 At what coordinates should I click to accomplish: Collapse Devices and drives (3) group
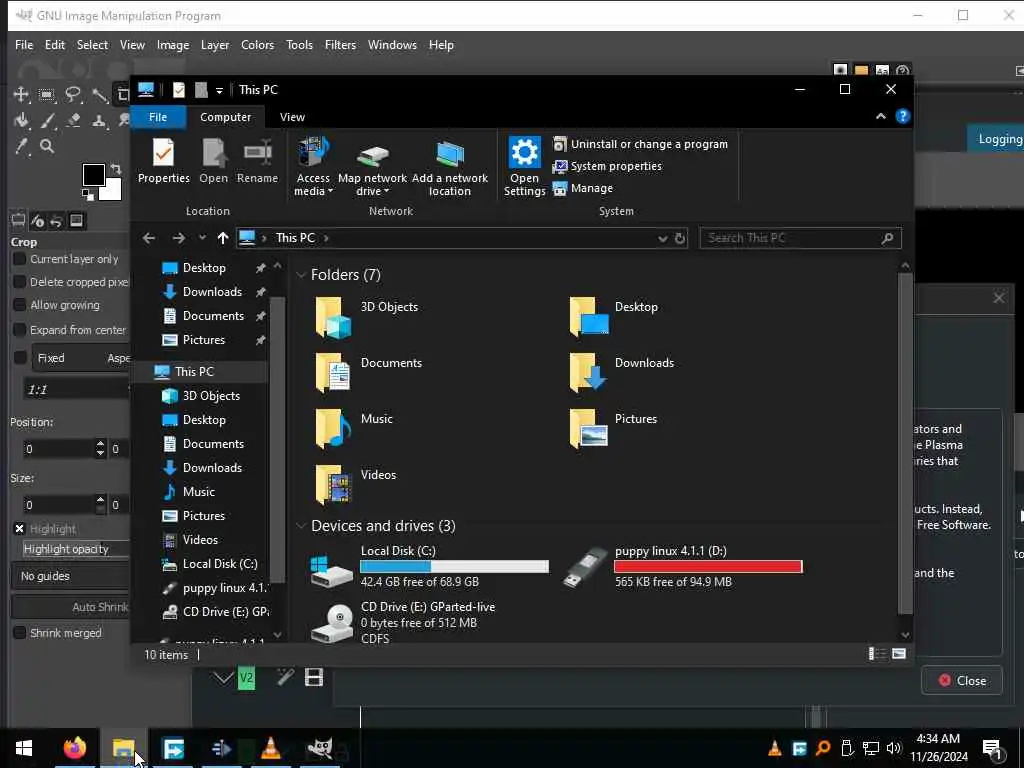[301, 526]
